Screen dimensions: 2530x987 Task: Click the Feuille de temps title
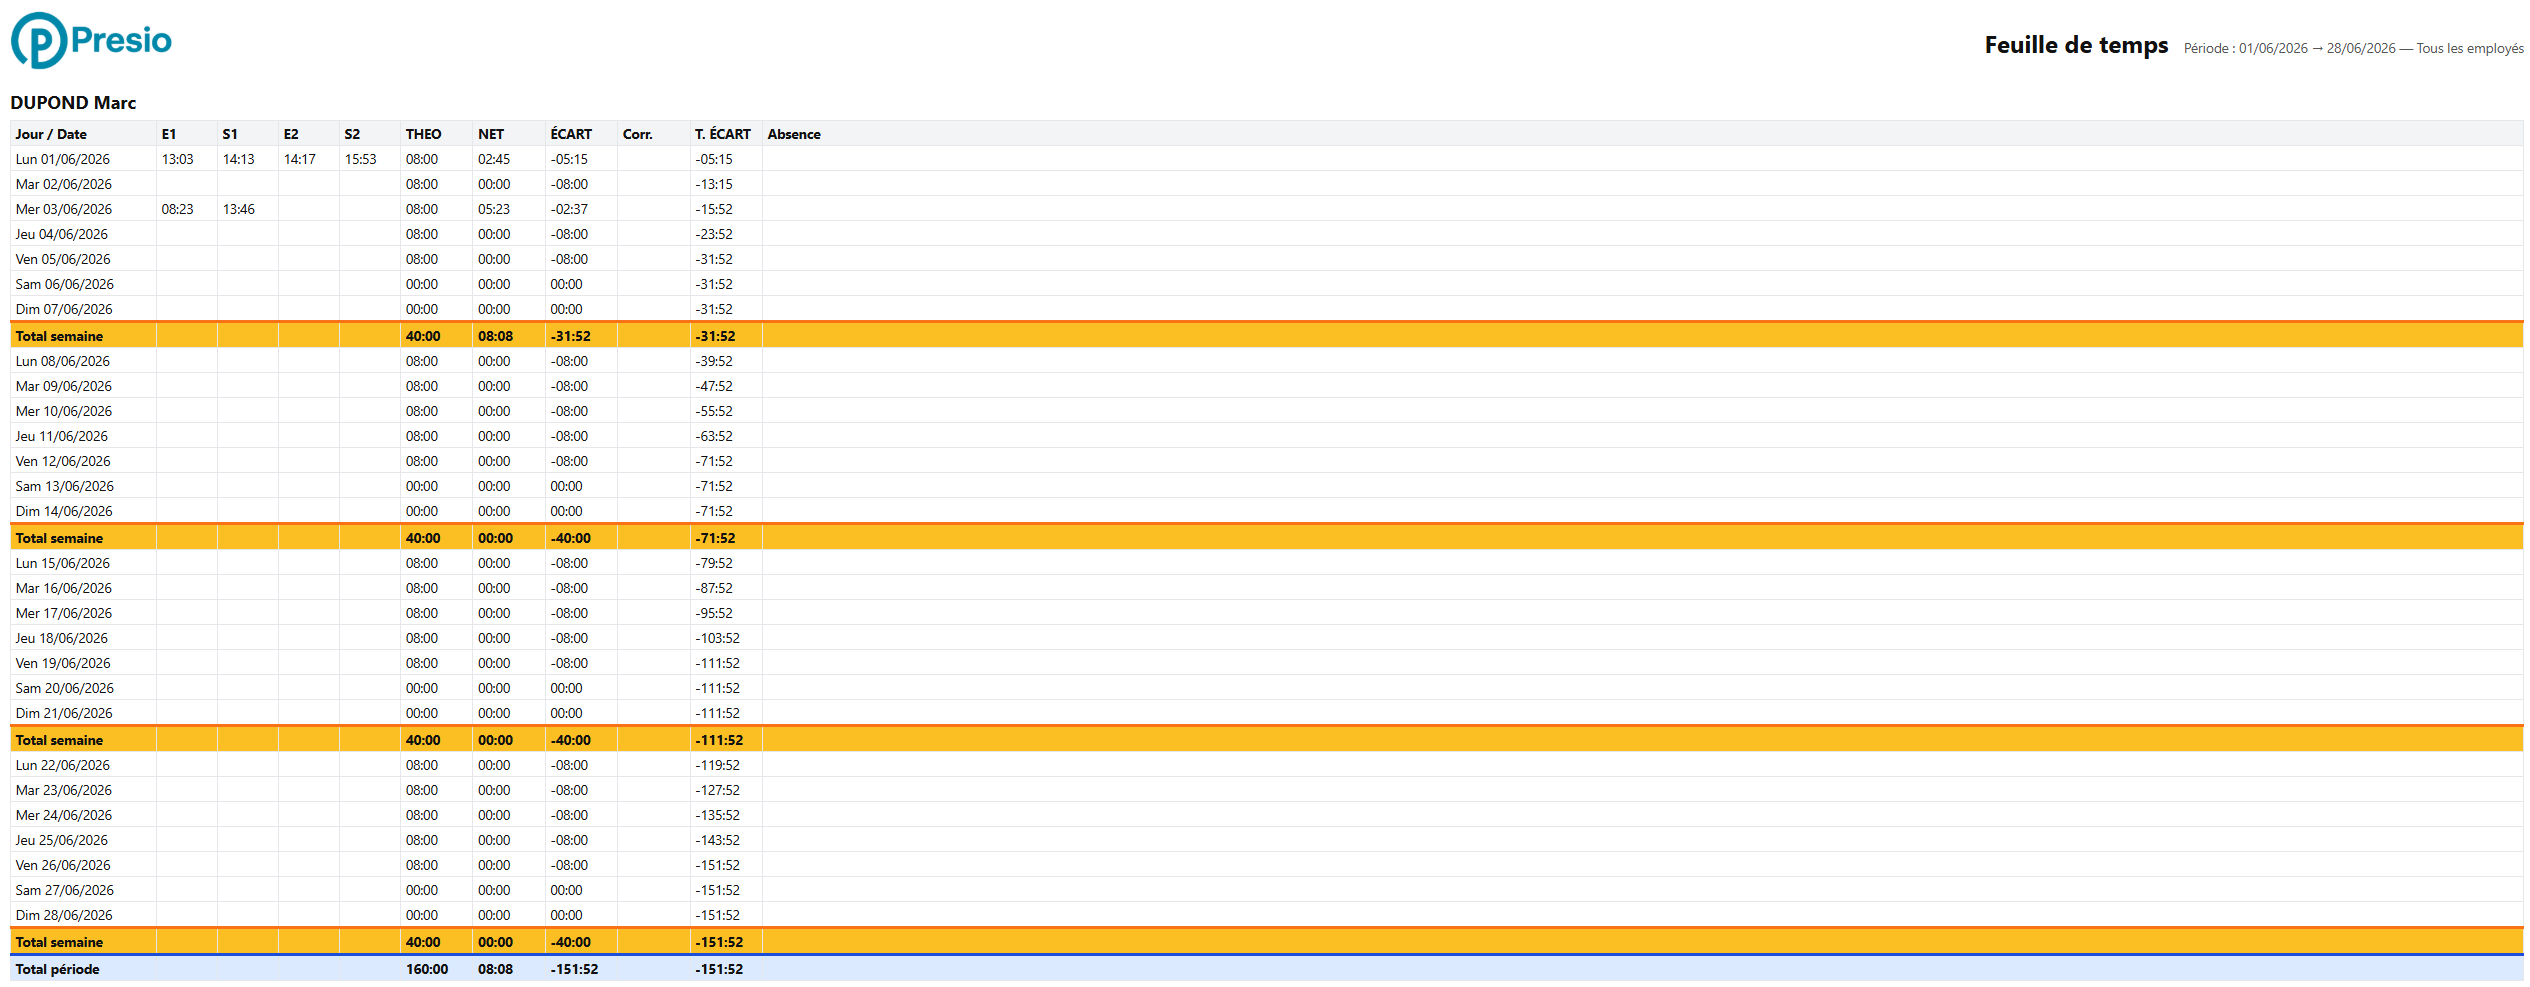coord(2076,45)
